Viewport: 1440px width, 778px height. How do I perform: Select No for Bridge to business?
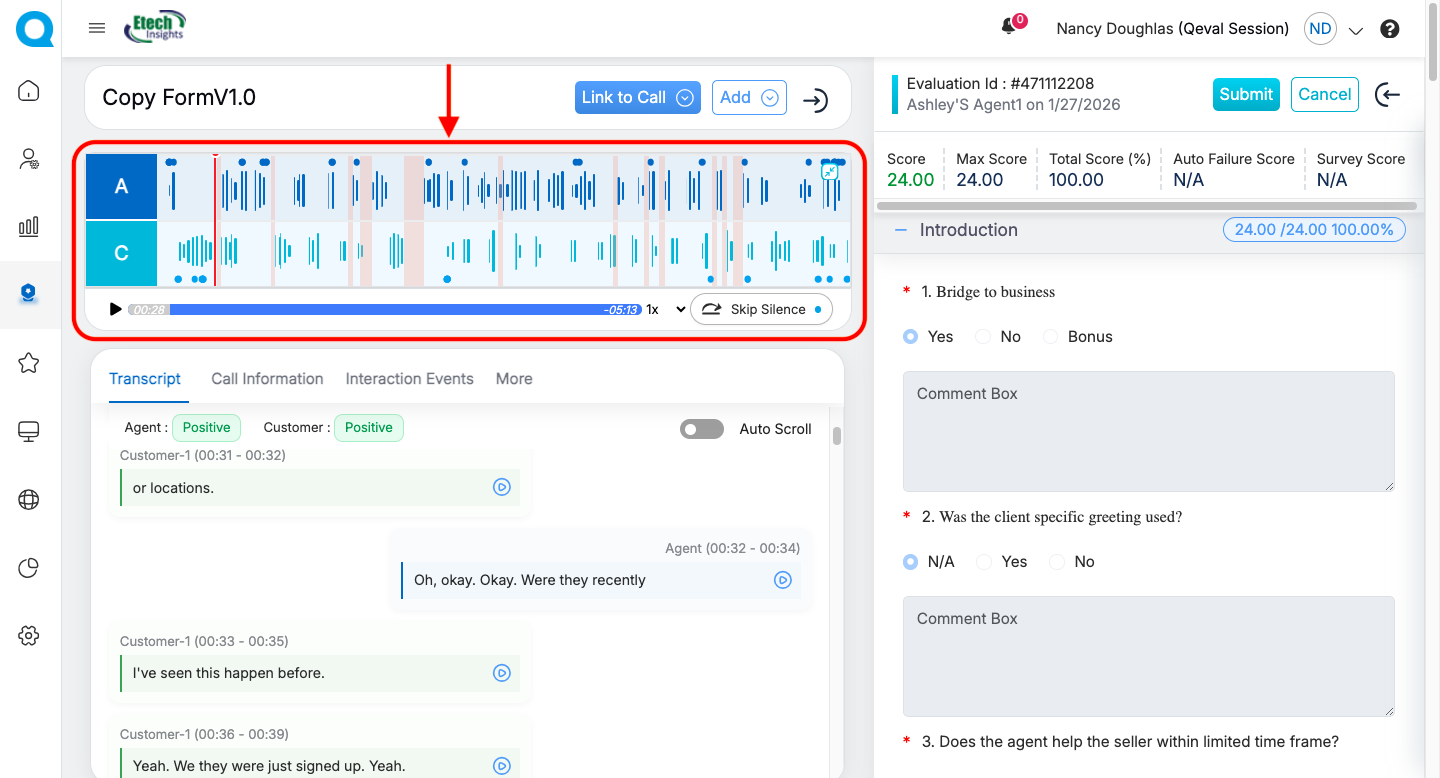[984, 337]
